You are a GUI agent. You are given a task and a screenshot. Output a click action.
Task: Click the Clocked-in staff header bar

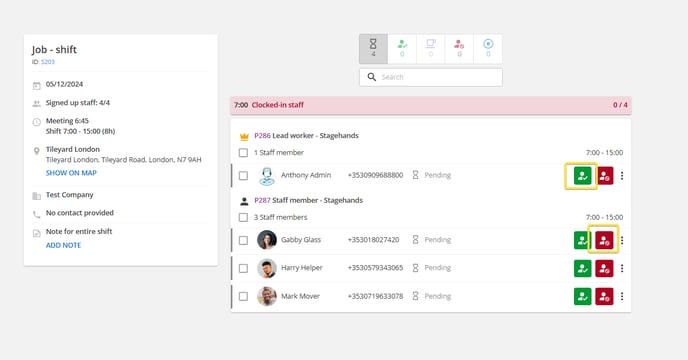pyautogui.click(x=431, y=105)
